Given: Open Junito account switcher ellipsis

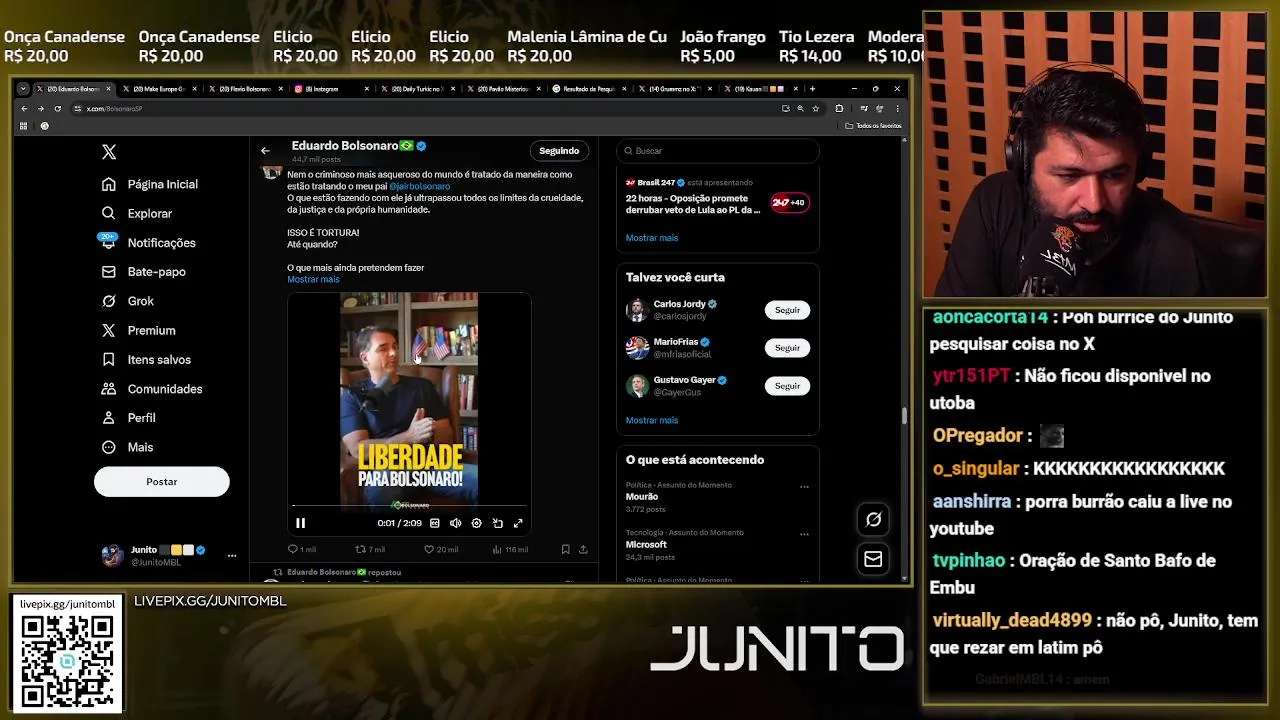Looking at the screenshot, I should coord(232,555).
